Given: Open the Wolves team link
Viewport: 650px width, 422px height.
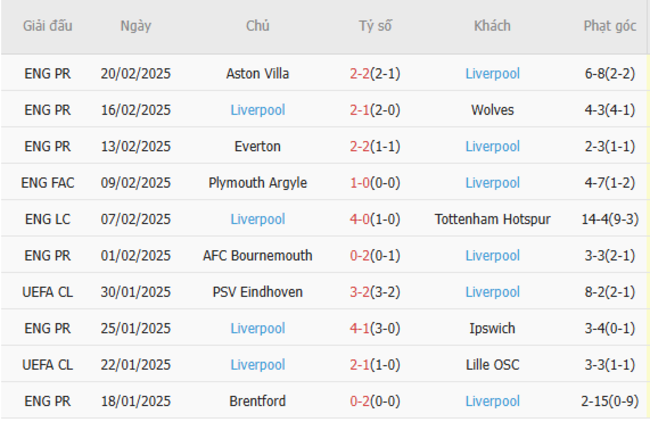Looking at the screenshot, I should click(492, 110).
